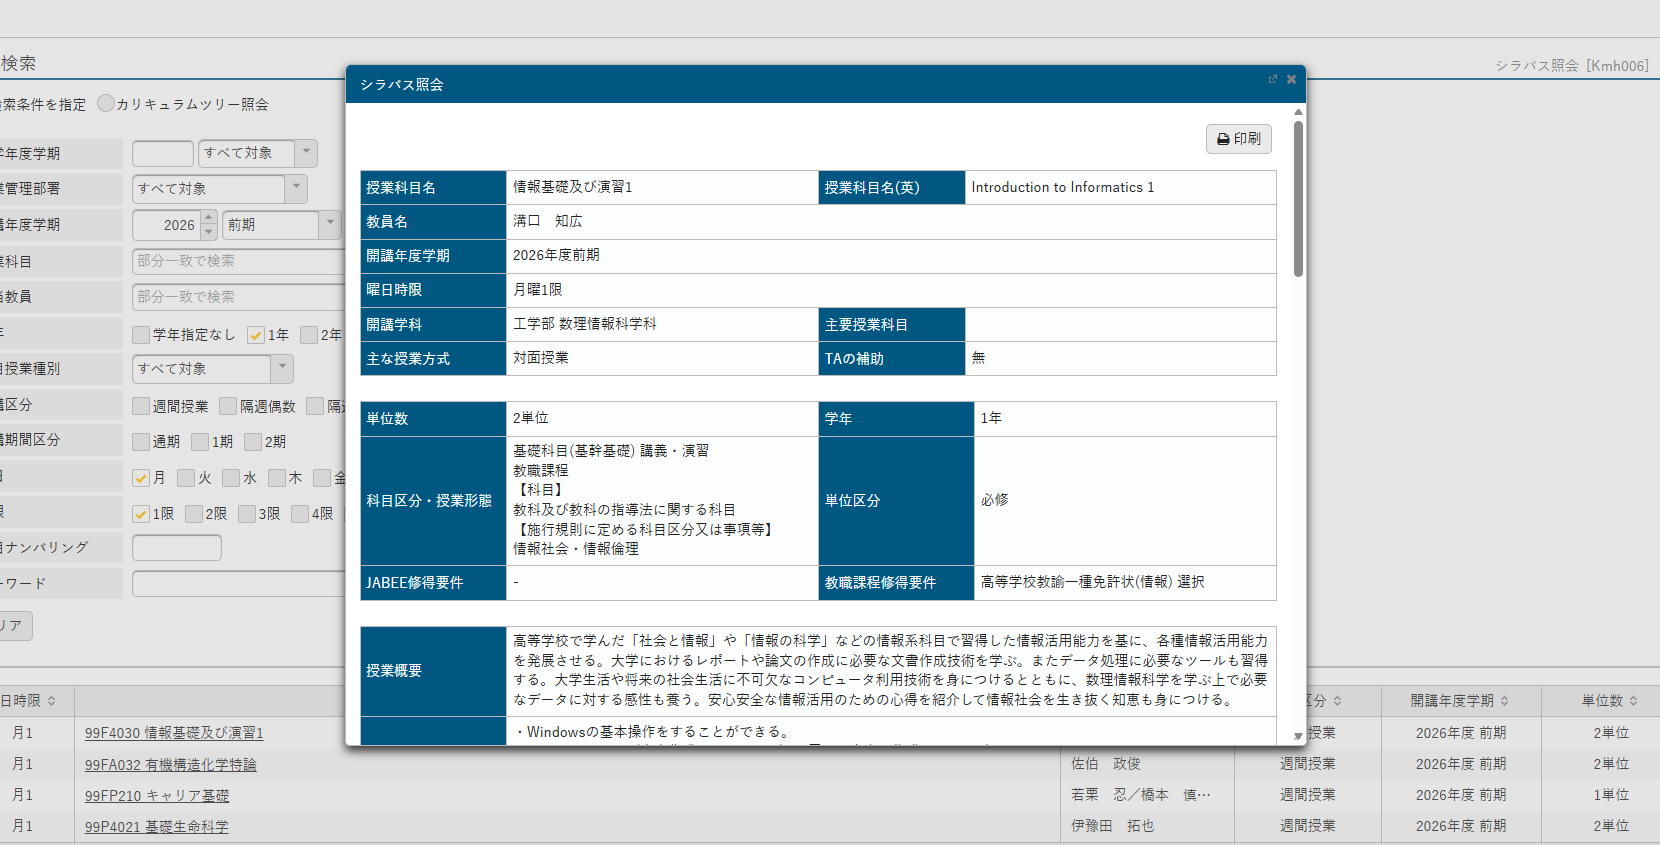Check the 2年 checkbox
Viewport: 1660px width, 845px height.
(x=309, y=335)
